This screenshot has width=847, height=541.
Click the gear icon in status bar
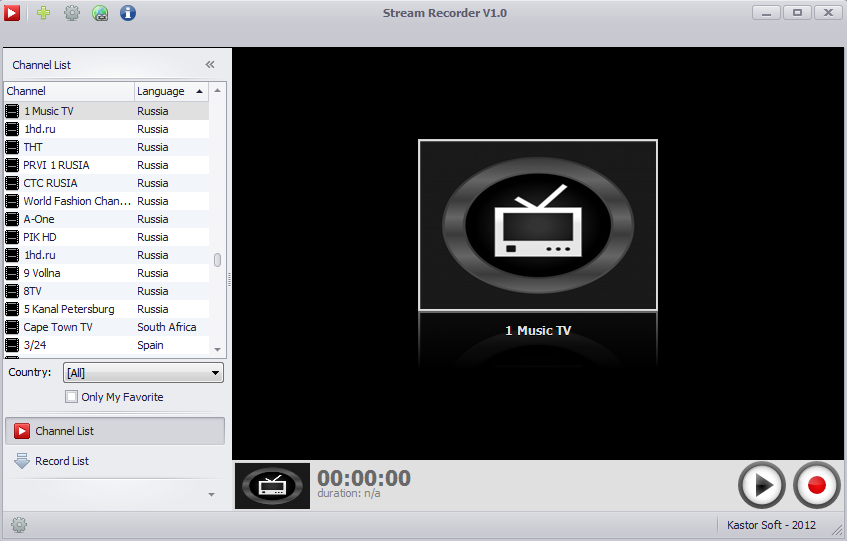point(18,525)
